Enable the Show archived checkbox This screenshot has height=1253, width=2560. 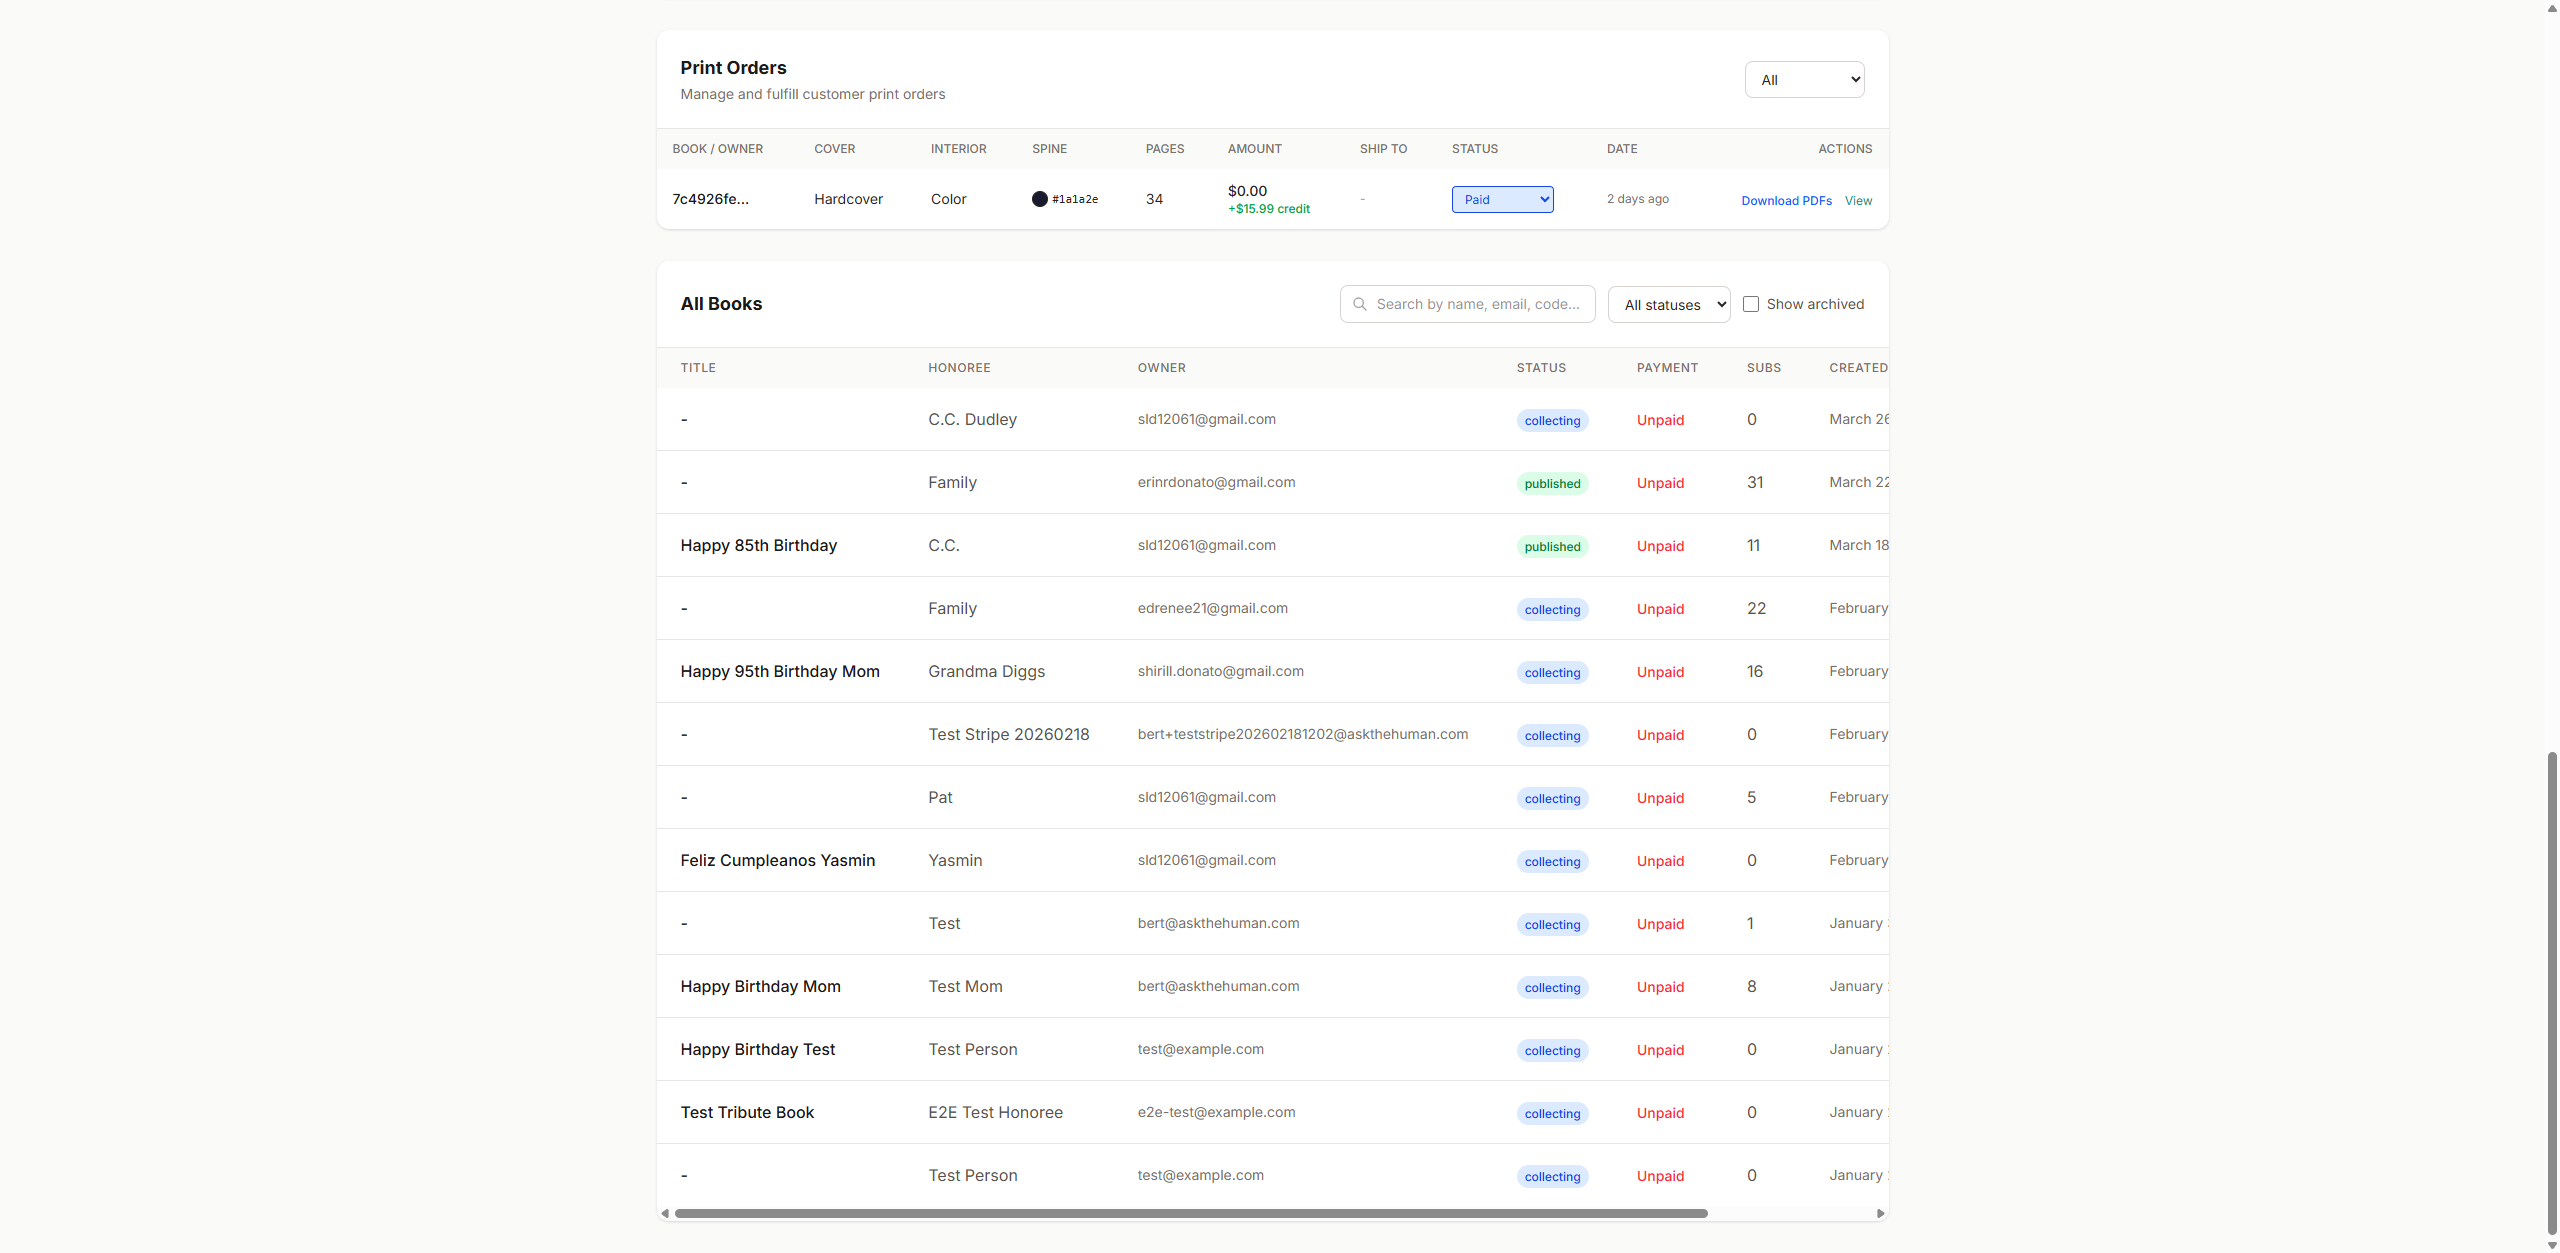1752,303
